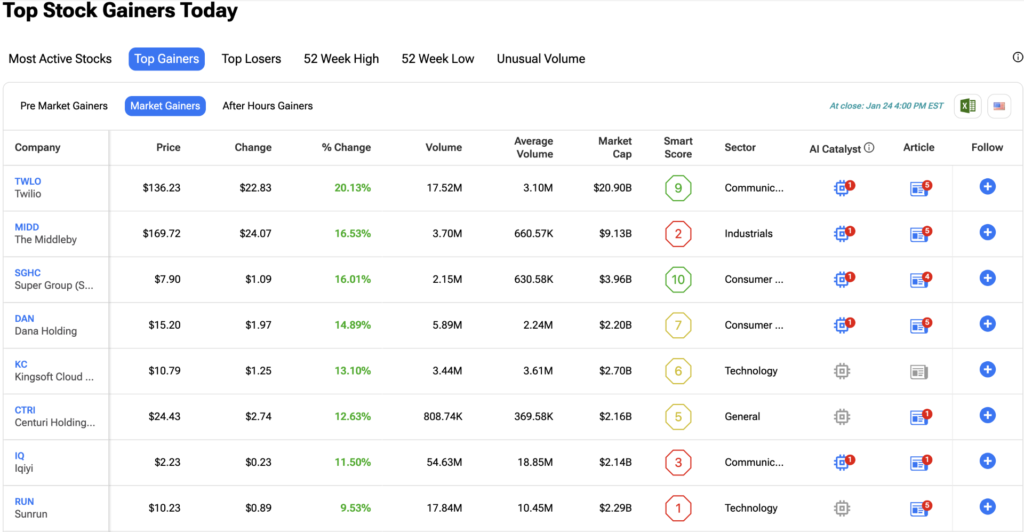
Task: Open article icon for The Middleby
Action: click(x=920, y=234)
